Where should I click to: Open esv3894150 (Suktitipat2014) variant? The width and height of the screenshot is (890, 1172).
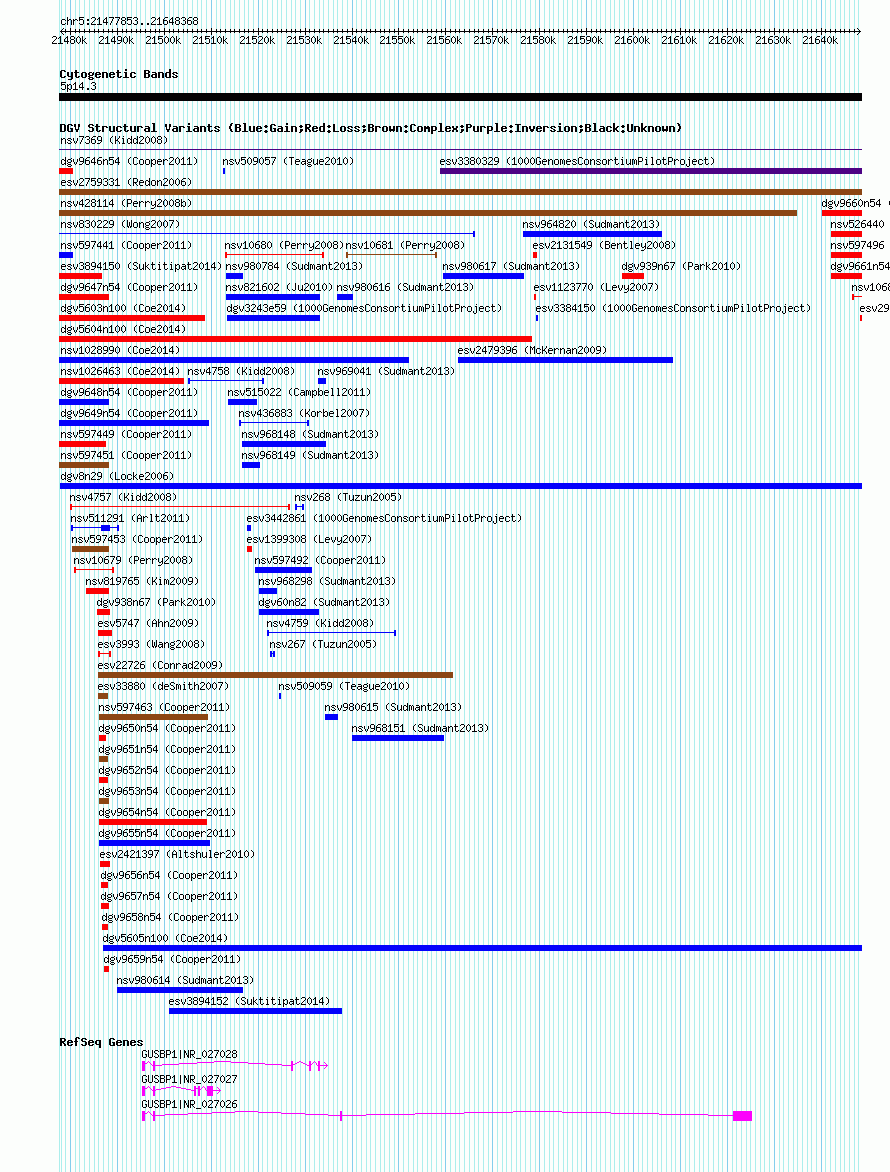[x=141, y=266]
